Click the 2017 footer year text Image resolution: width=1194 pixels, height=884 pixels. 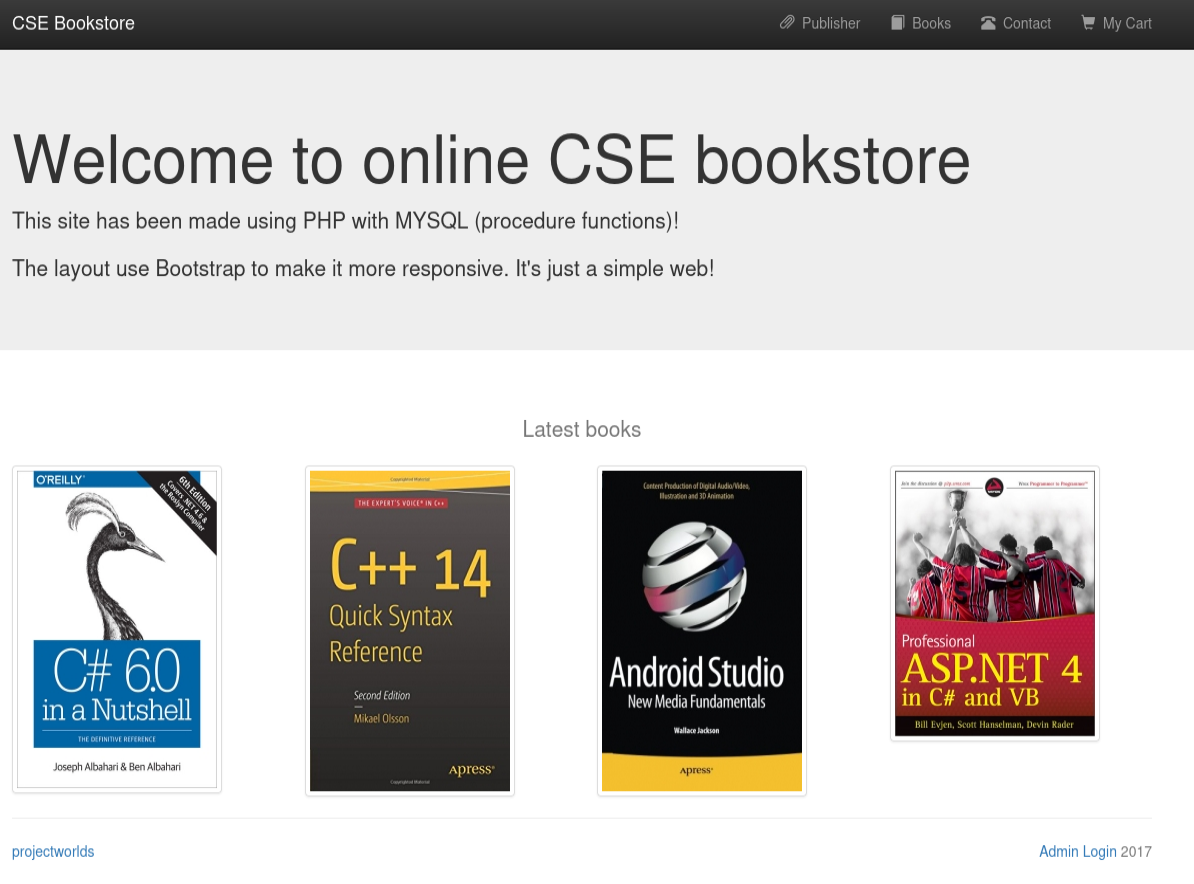(x=1136, y=852)
